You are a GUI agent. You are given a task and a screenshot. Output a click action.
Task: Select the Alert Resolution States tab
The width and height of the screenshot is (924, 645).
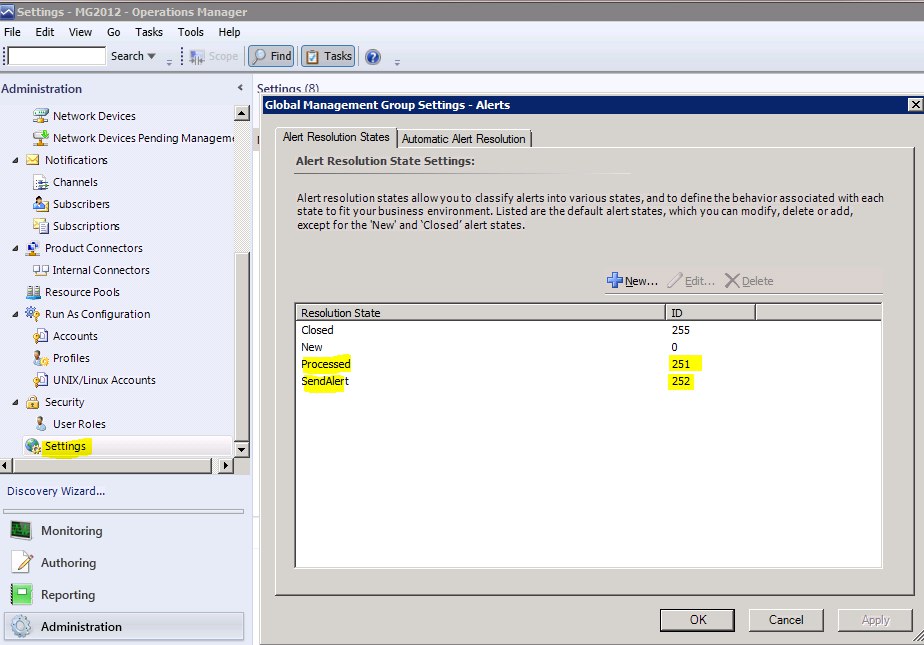[x=336, y=137]
